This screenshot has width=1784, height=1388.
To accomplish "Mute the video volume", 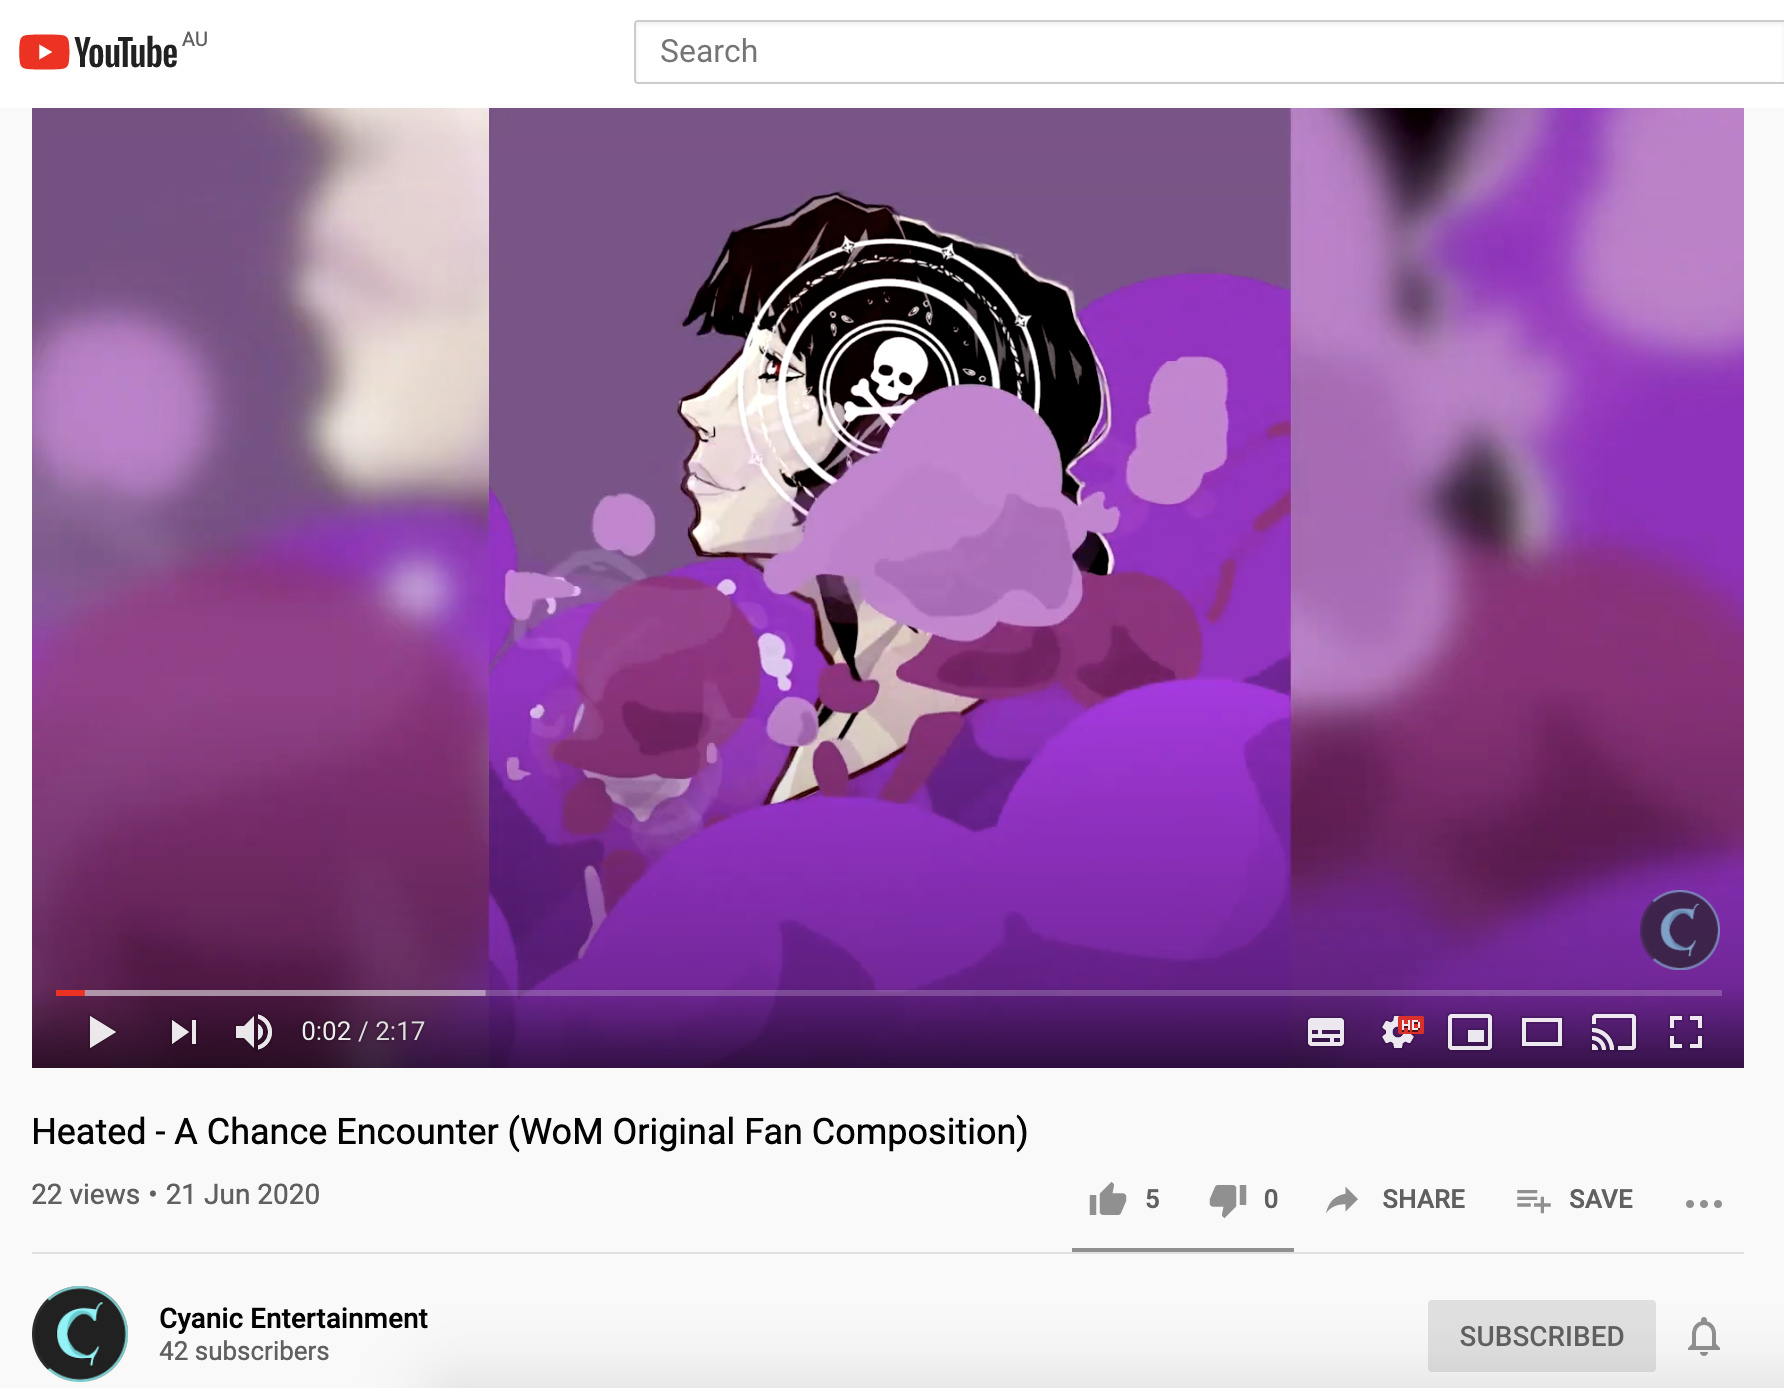I will [x=254, y=1031].
